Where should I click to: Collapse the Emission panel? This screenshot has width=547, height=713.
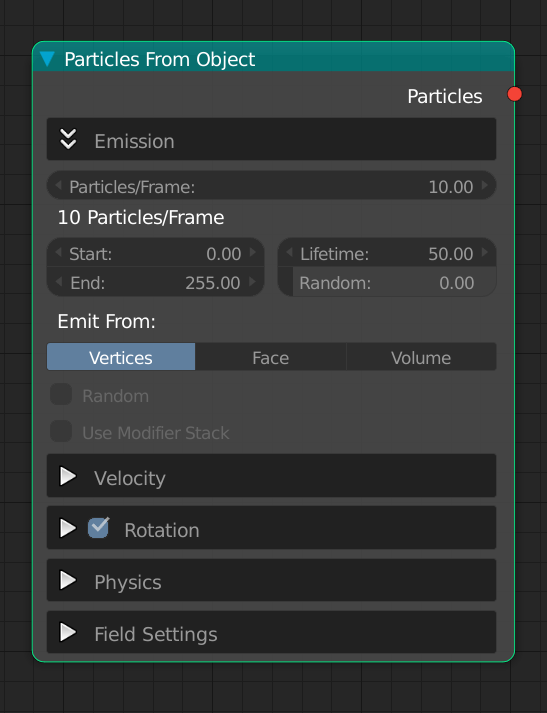pyautogui.click(x=68, y=139)
